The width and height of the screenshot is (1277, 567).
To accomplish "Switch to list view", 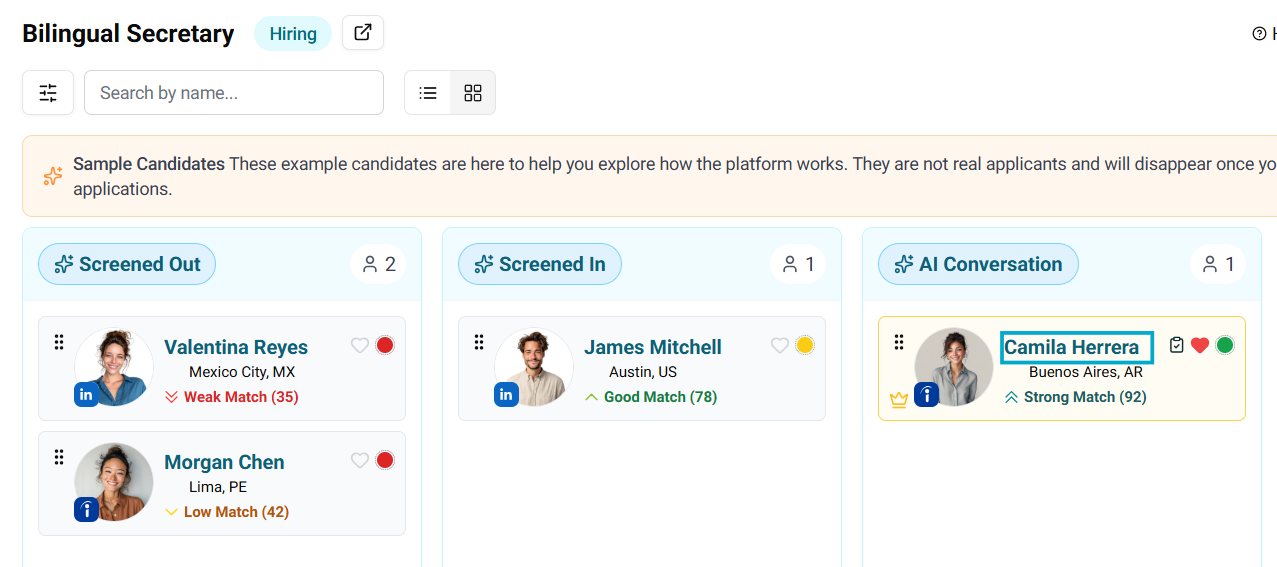I will tap(428, 93).
